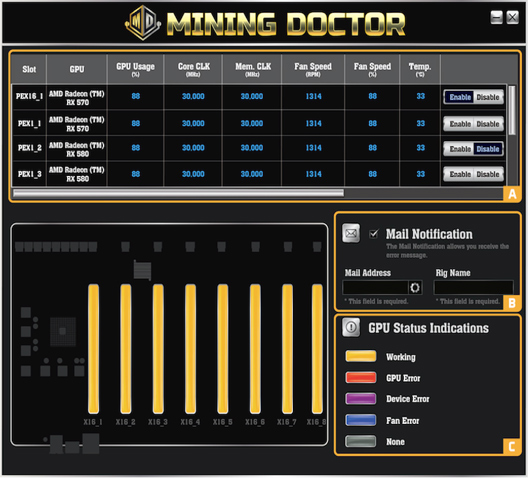Click the Mail Address input field
The width and height of the screenshot is (528, 478).
pos(375,288)
